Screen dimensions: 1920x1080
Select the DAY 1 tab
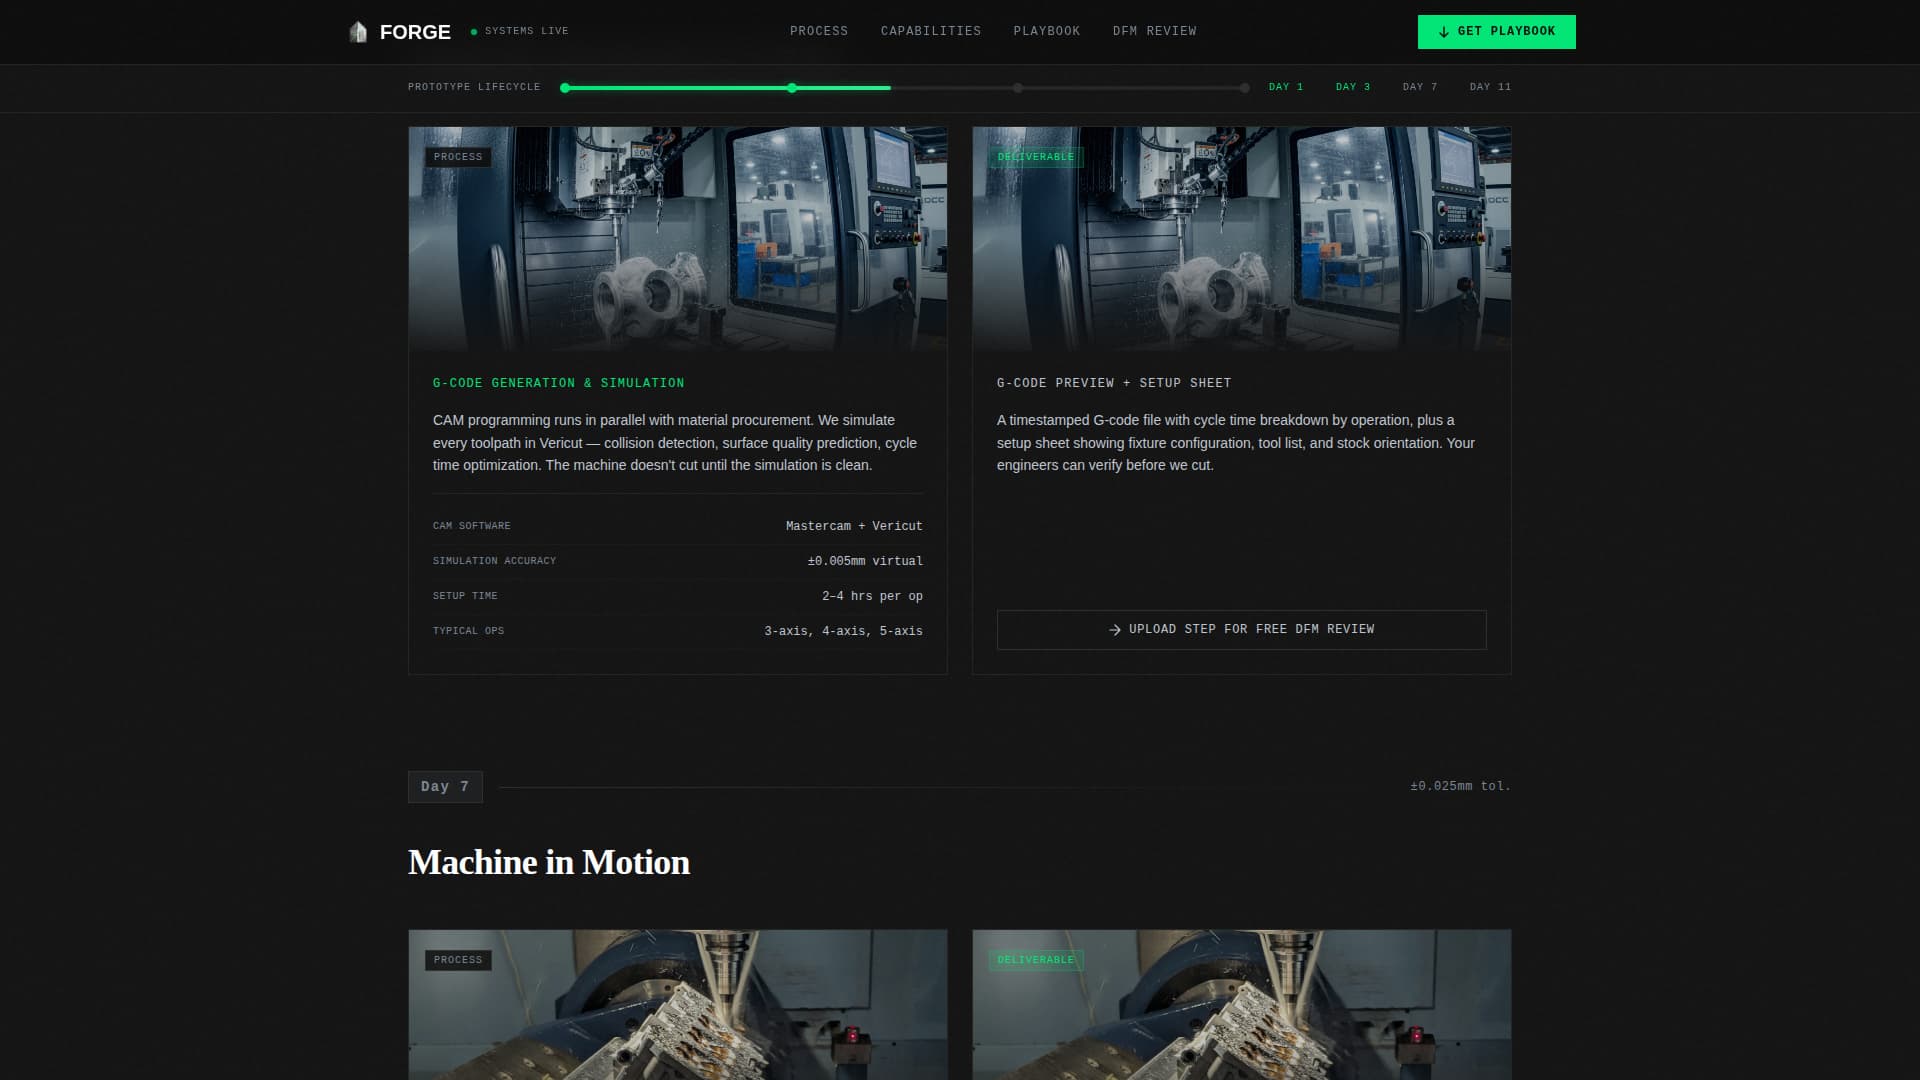click(x=1285, y=87)
